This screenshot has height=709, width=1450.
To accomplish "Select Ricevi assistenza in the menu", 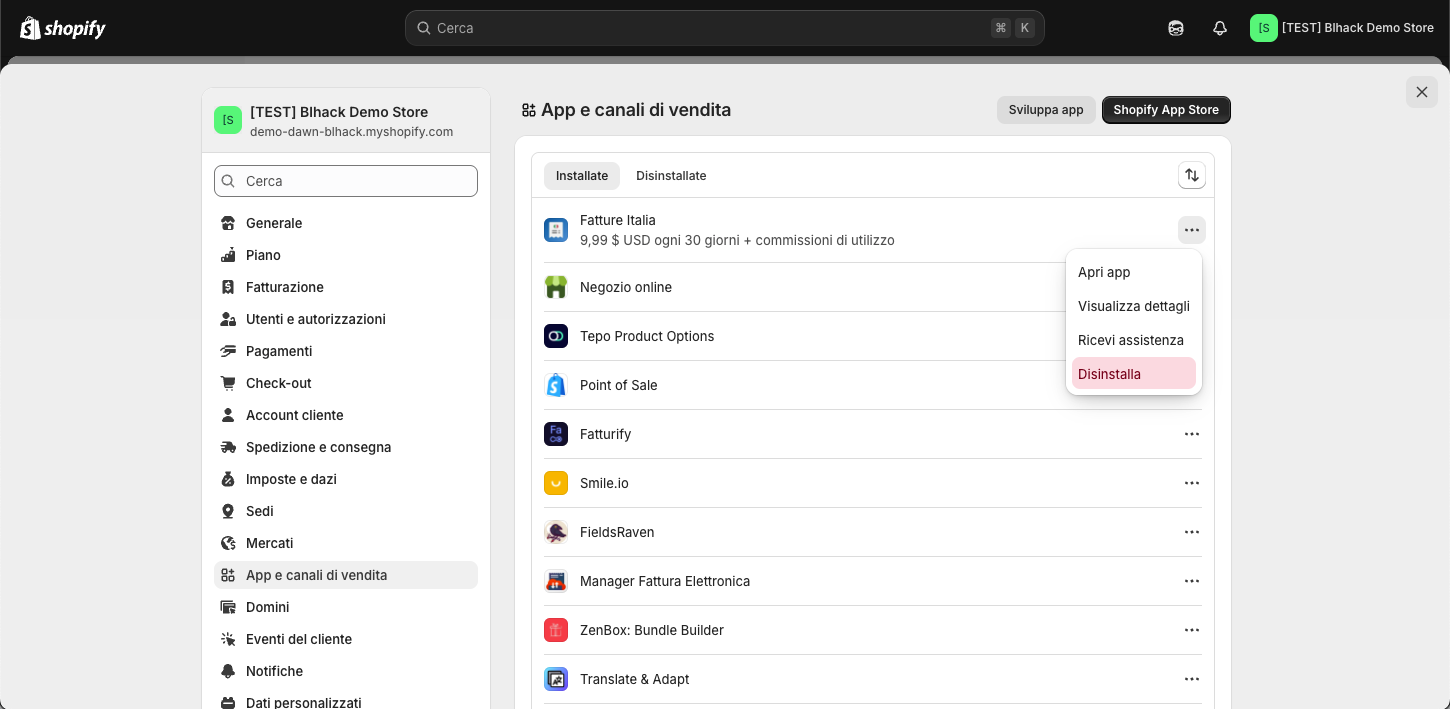I will [x=1134, y=340].
